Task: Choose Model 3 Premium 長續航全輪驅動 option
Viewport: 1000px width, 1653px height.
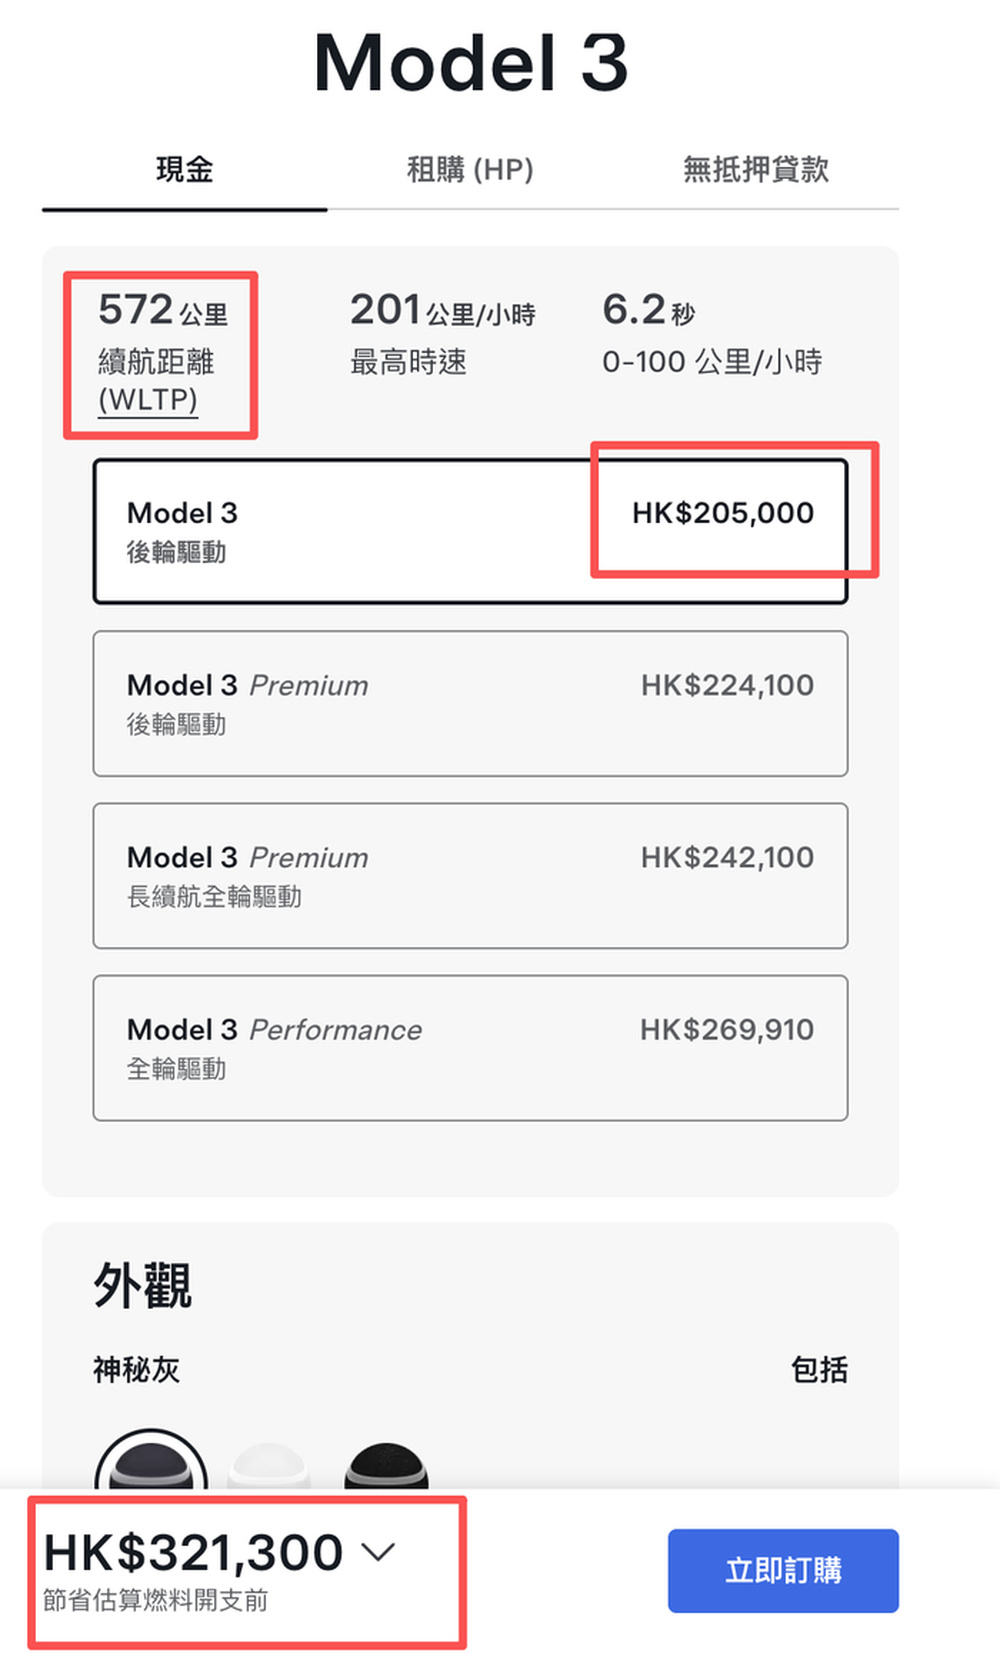Action: (x=470, y=875)
